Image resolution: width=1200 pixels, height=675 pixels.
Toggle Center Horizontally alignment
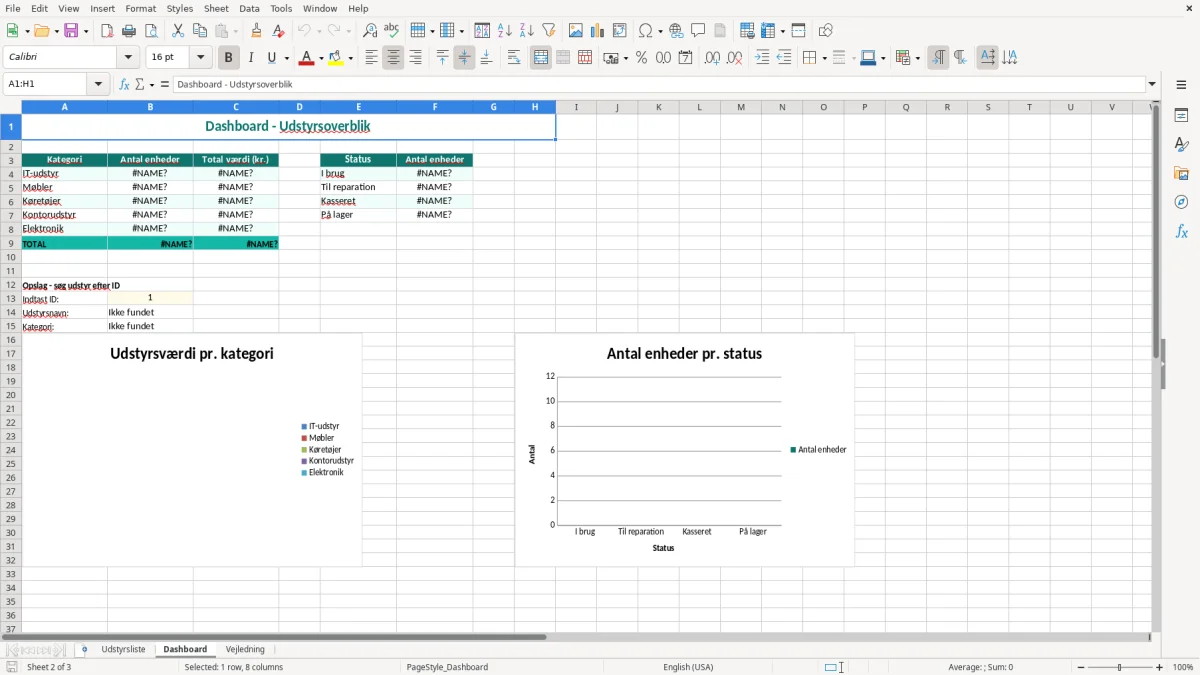(x=394, y=58)
